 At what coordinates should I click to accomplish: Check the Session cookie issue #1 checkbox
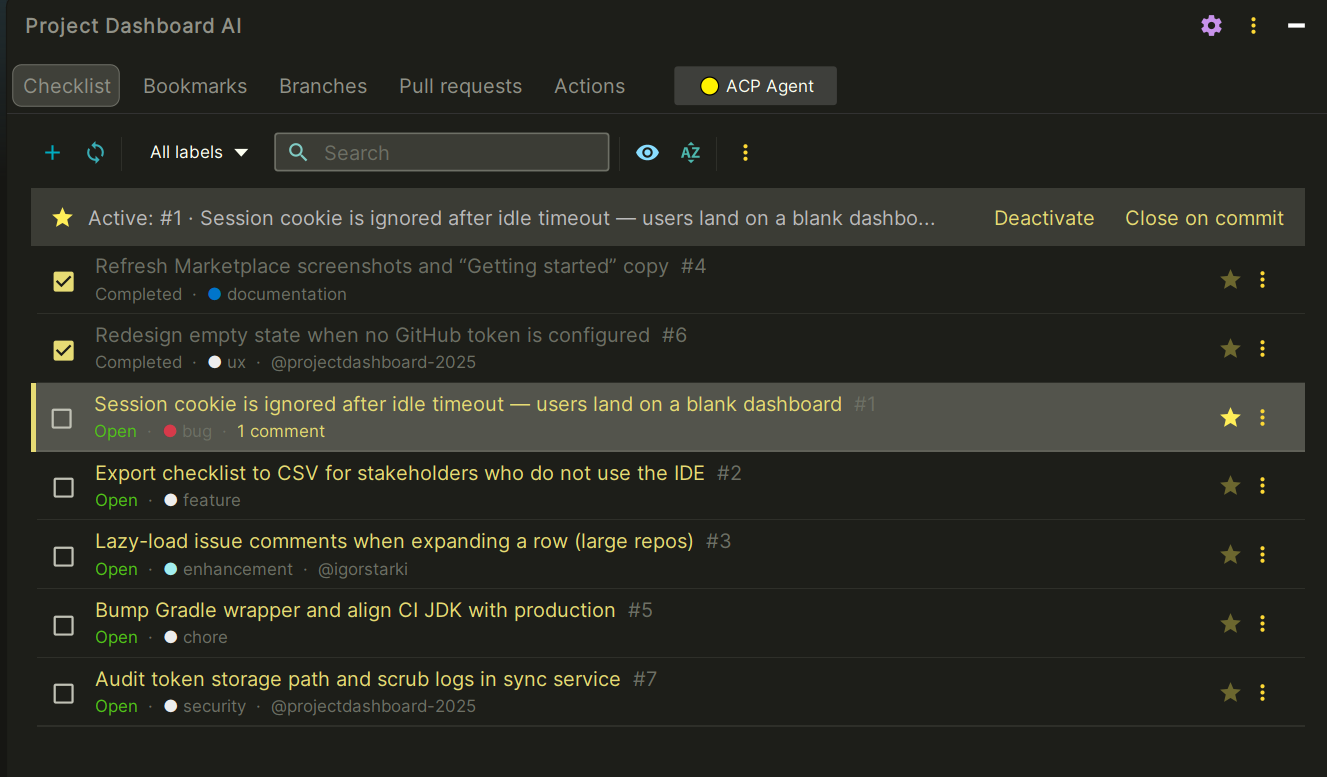62,419
